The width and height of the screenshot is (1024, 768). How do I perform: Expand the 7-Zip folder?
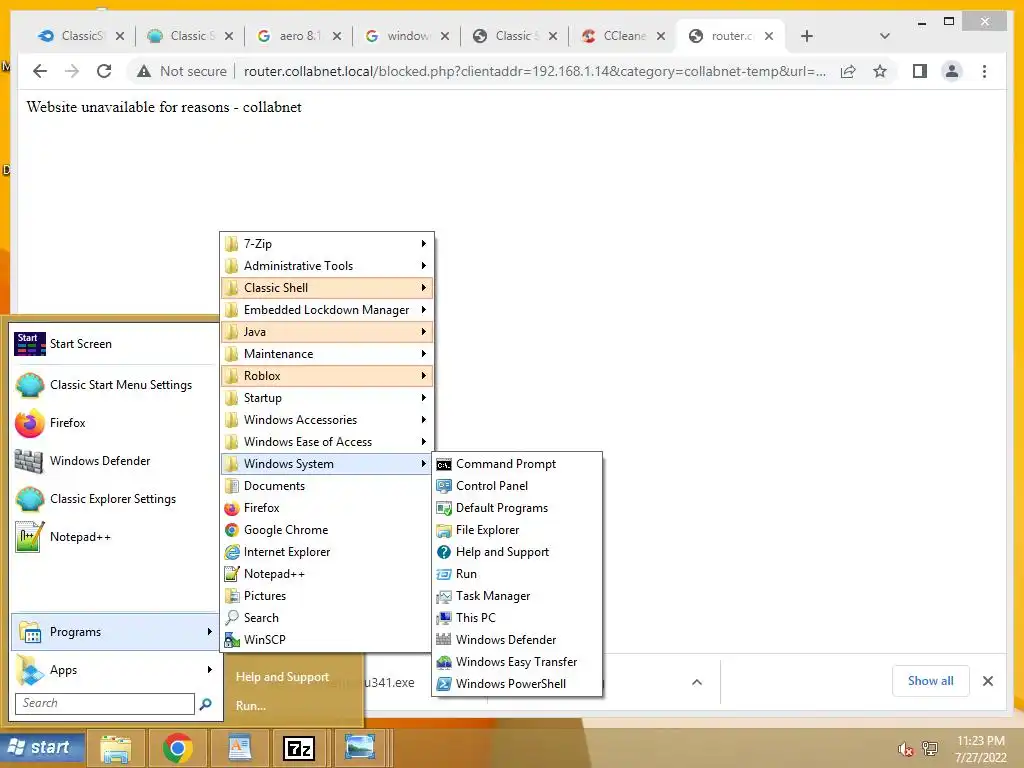(x=327, y=244)
